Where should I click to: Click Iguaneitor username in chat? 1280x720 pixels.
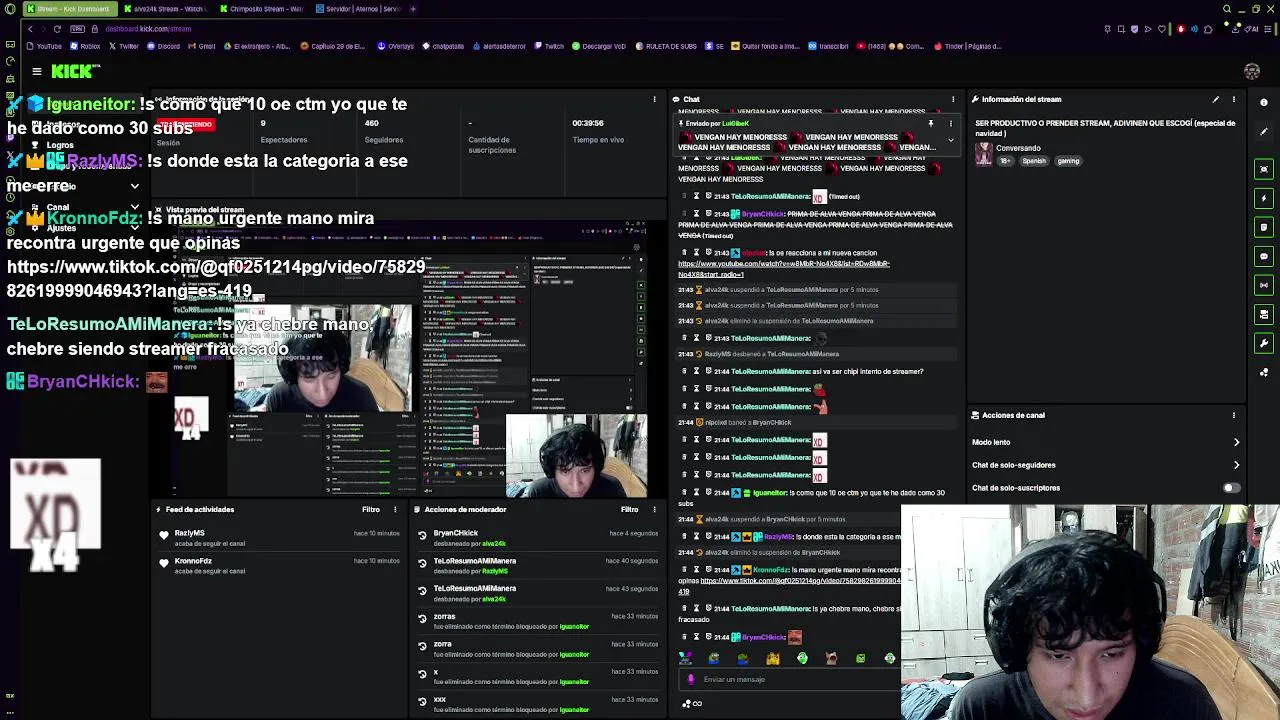[770, 493]
